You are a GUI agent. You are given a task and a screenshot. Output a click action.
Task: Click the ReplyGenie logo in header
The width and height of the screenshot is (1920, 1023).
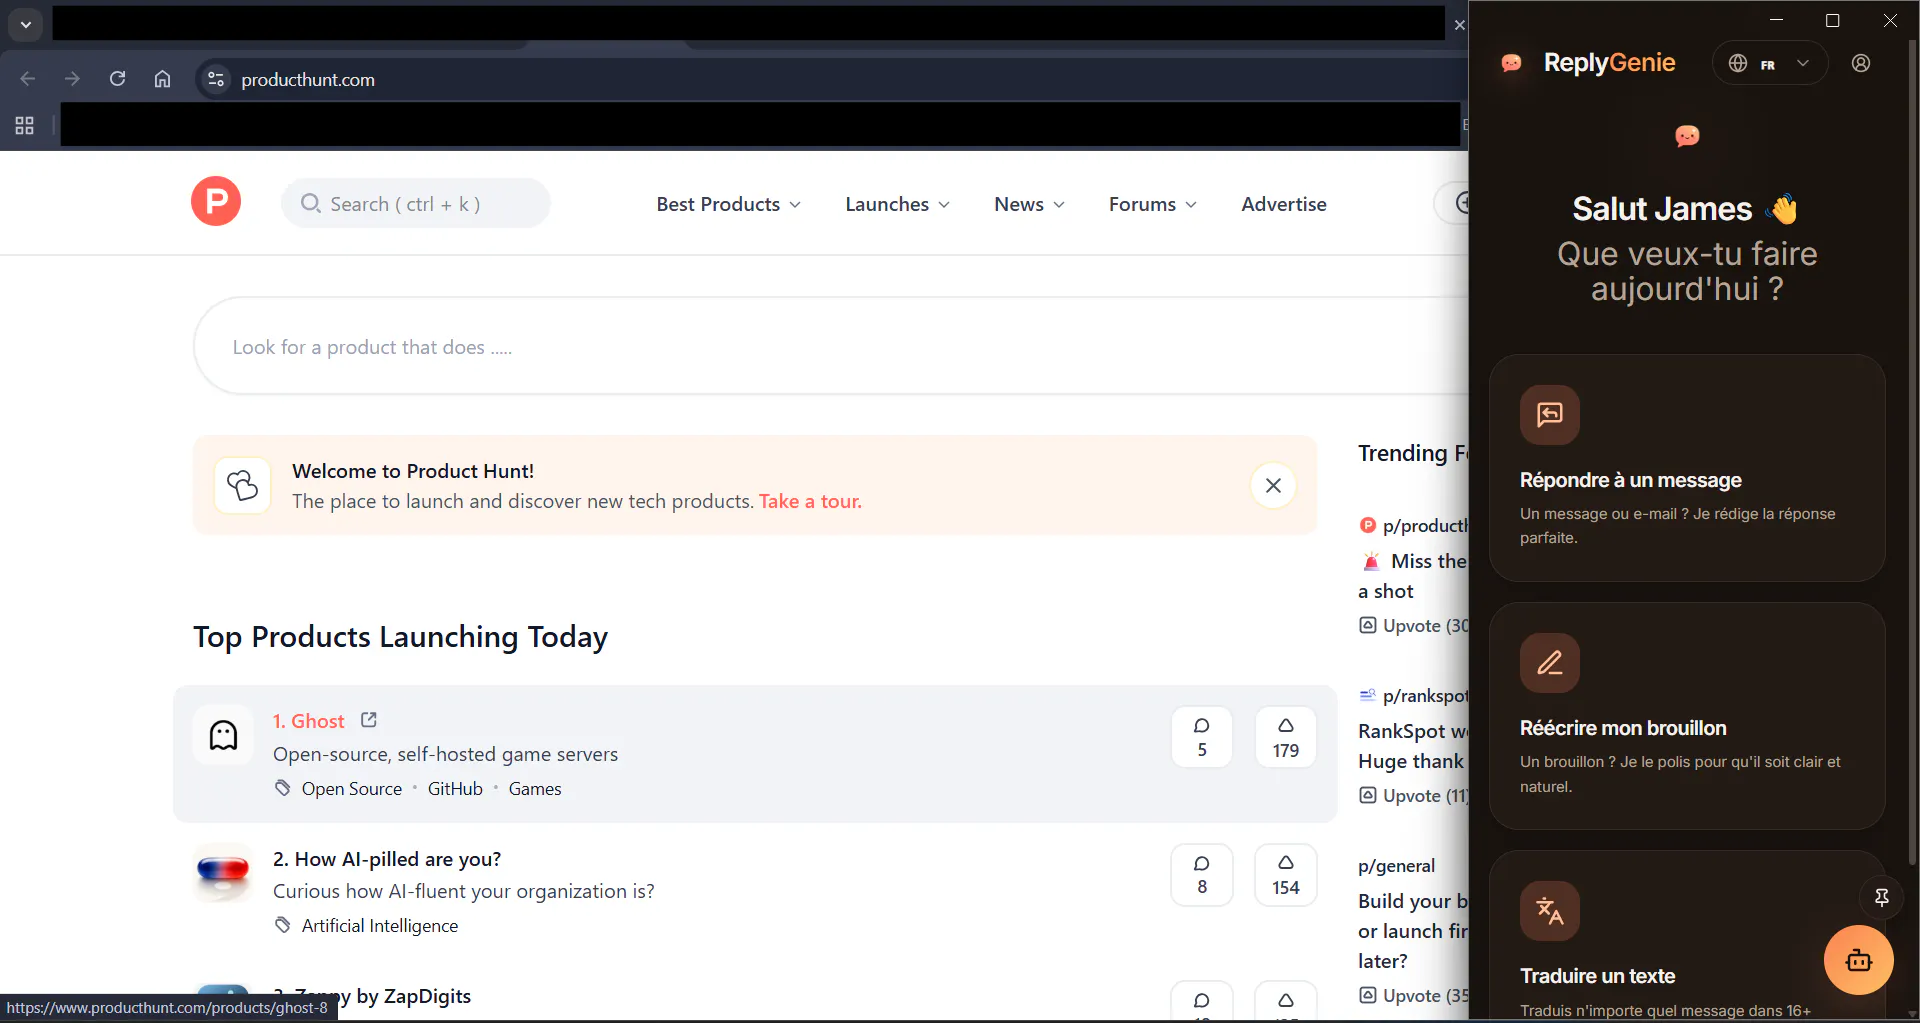pos(1589,63)
